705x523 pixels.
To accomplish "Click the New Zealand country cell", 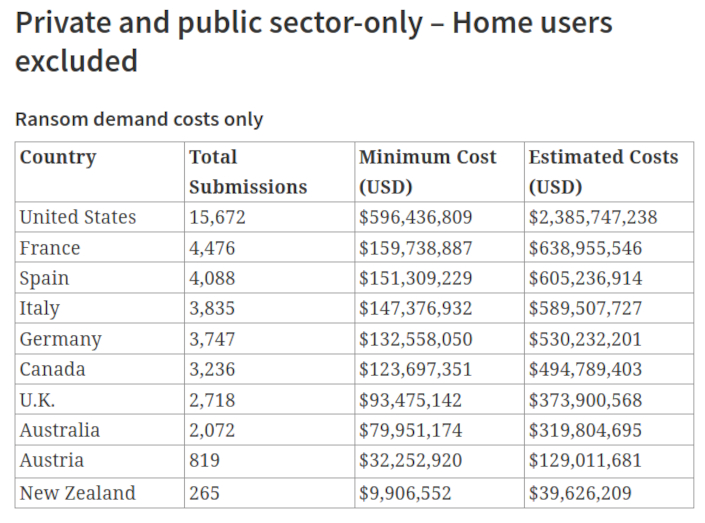I will 78,492.
